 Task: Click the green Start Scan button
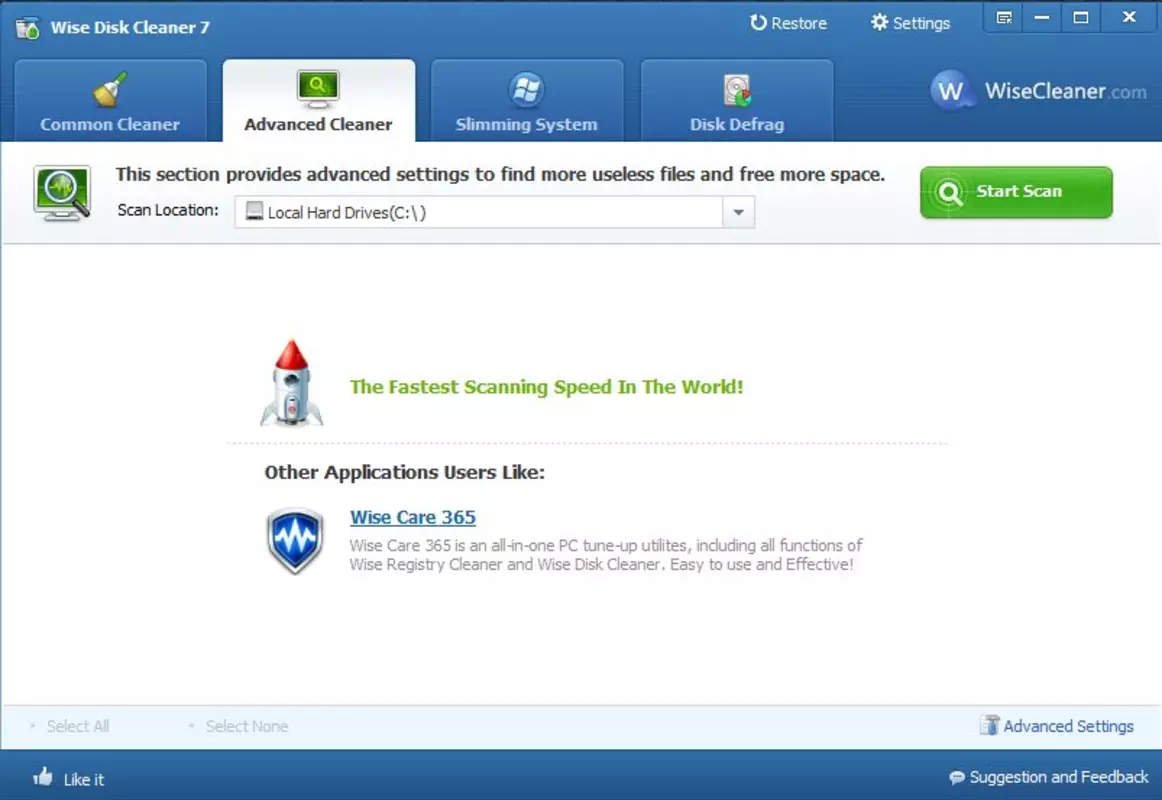point(1016,192)
